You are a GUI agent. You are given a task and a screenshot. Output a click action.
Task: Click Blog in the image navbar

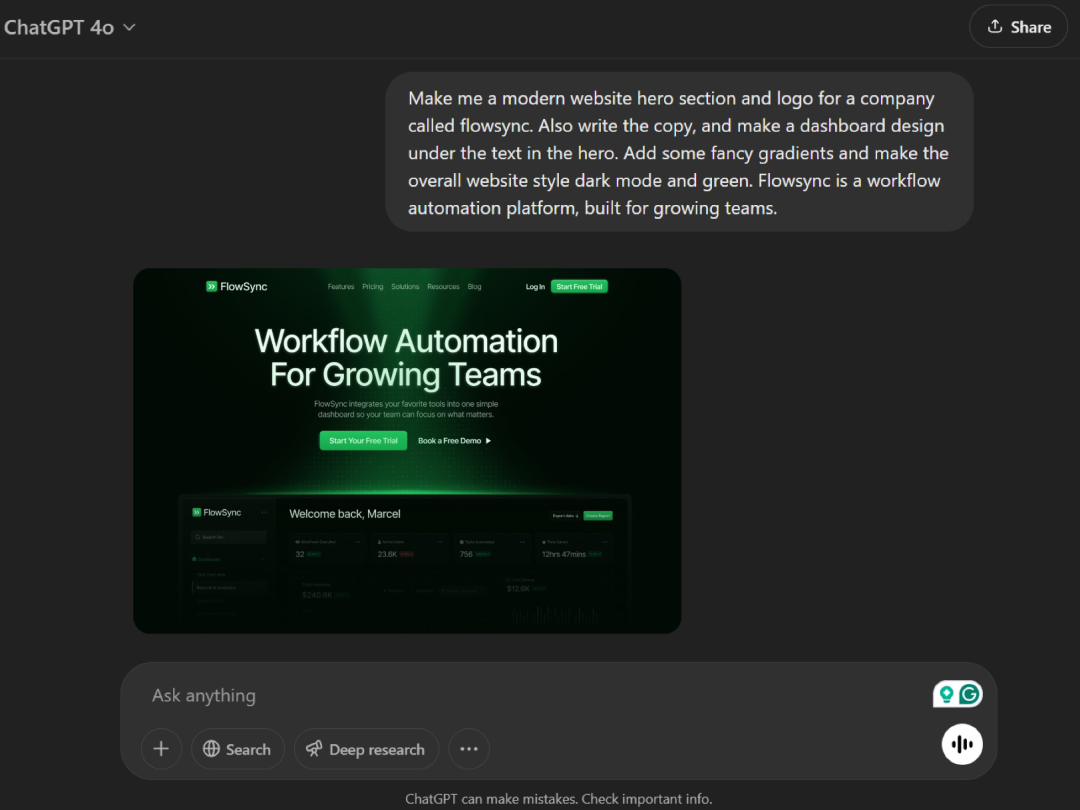click(x=475, y=287)
